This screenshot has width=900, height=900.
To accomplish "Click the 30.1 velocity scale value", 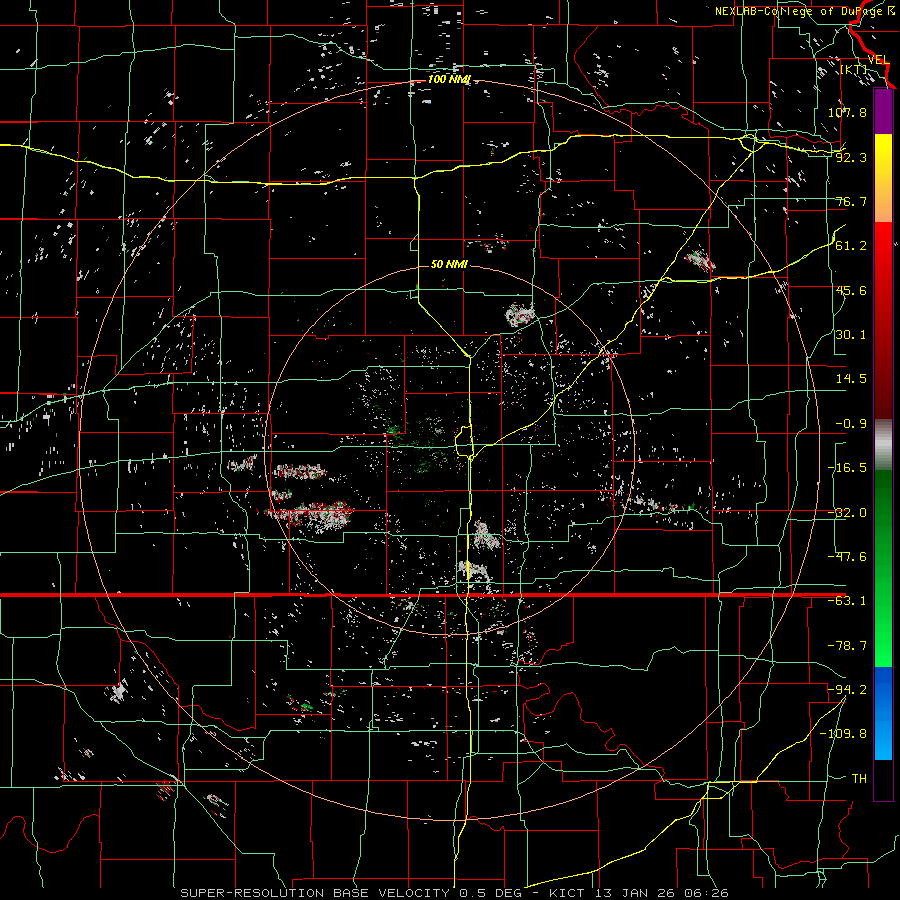I will pos(851,335).
